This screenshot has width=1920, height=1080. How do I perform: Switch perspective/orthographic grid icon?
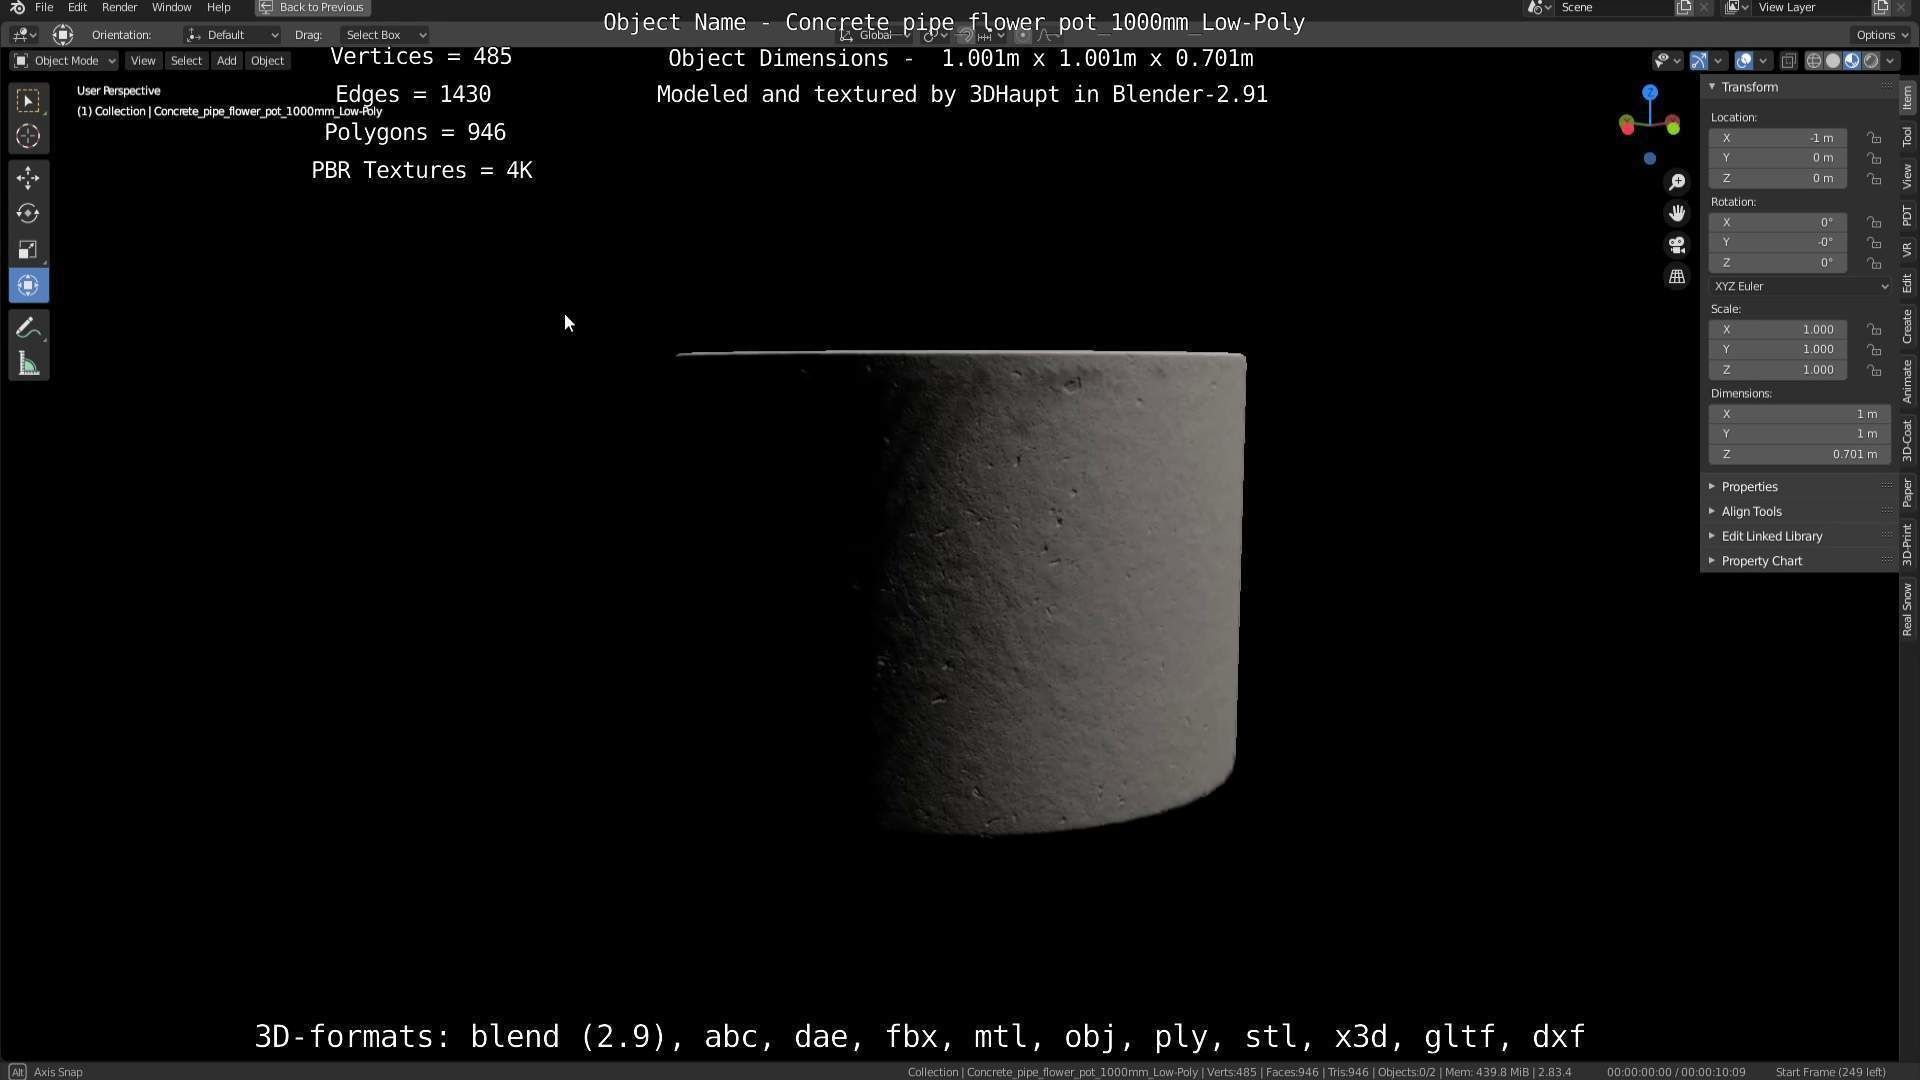1677,277
